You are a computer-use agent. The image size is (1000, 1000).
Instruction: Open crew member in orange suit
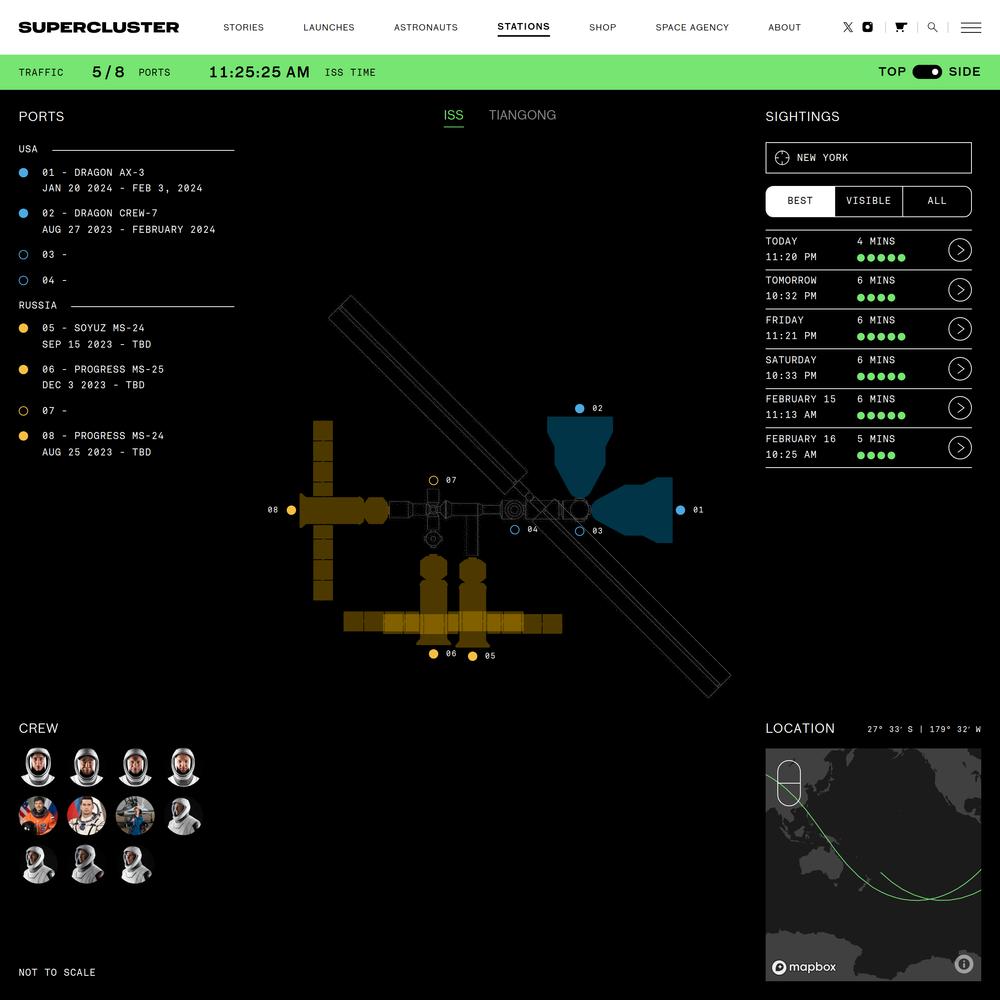[38, 816]
